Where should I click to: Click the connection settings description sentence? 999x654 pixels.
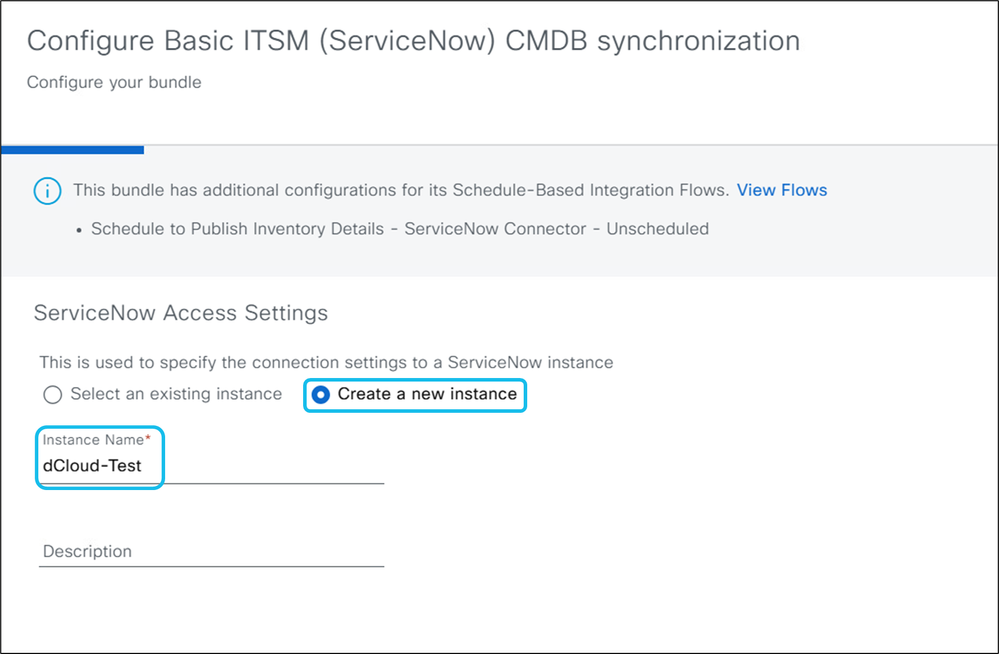pos(326,362)
